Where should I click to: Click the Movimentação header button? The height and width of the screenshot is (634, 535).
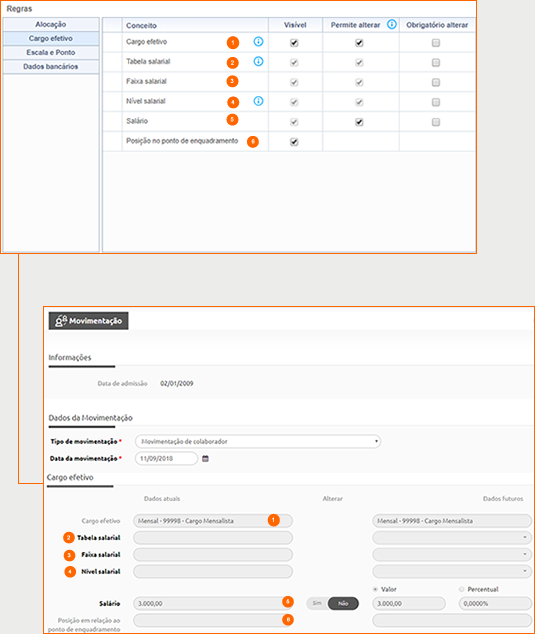(x=89, y=321)
